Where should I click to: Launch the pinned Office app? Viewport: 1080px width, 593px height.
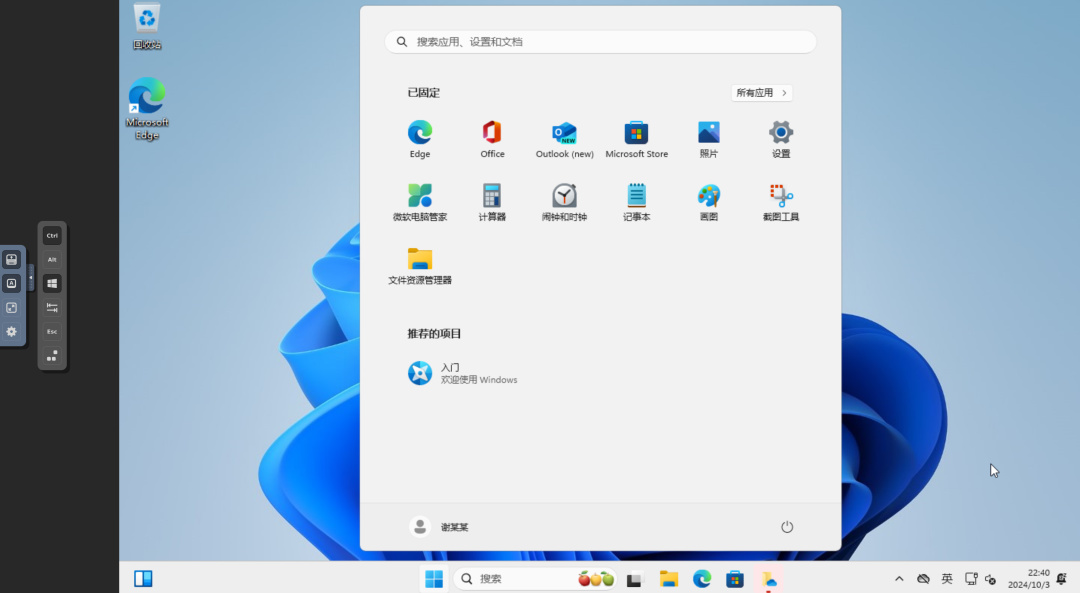tap(492, 140)
